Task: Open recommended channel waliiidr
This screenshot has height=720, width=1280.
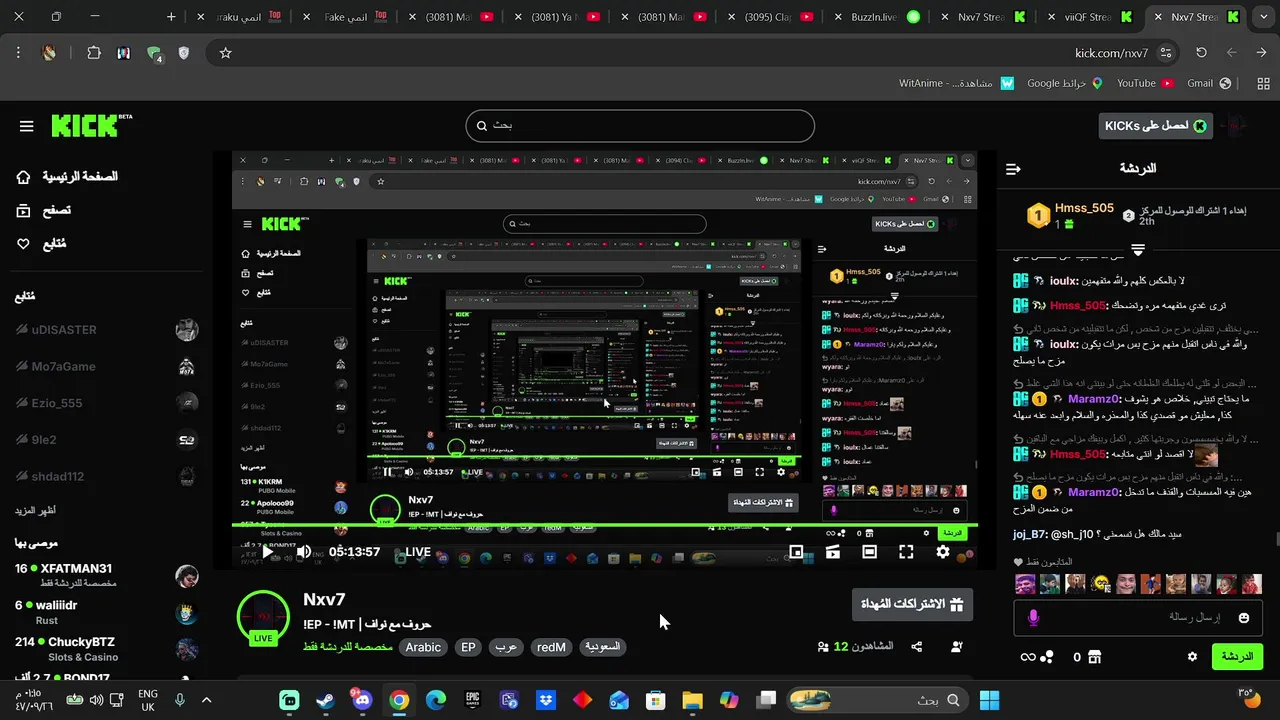Action: click(x=107, y=612)
